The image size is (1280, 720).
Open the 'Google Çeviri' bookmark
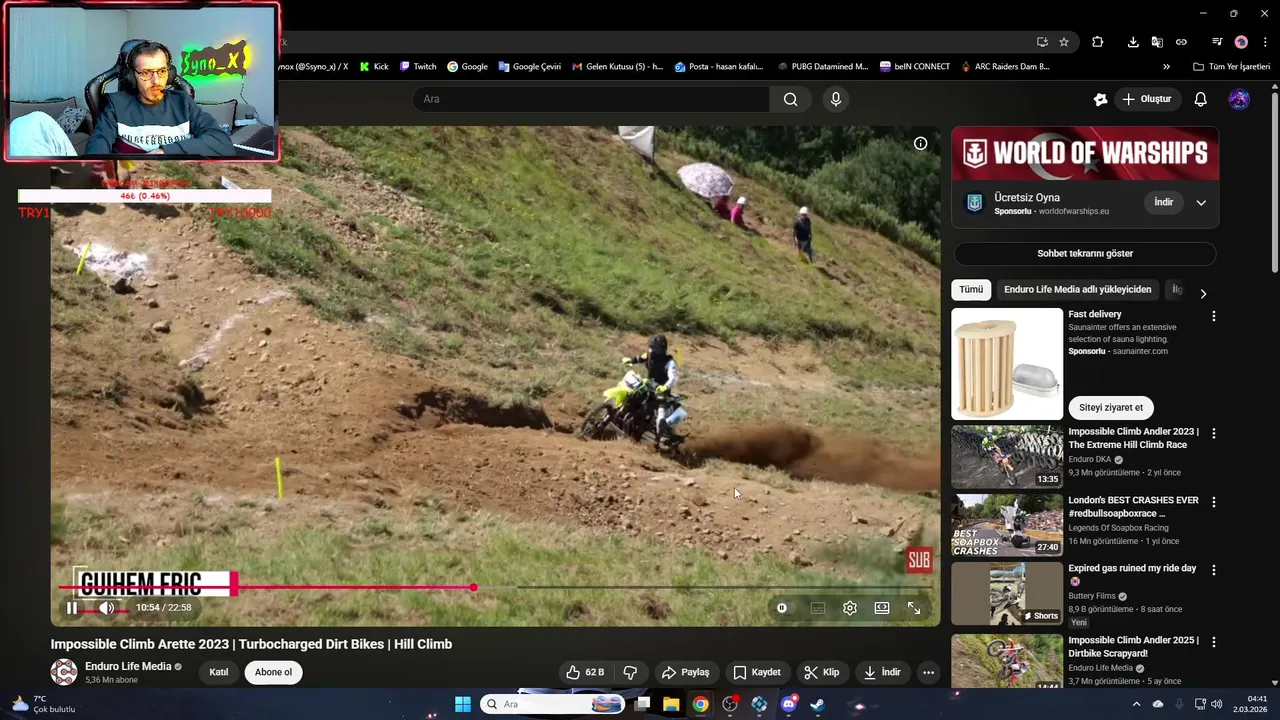(x=529, y=67)
